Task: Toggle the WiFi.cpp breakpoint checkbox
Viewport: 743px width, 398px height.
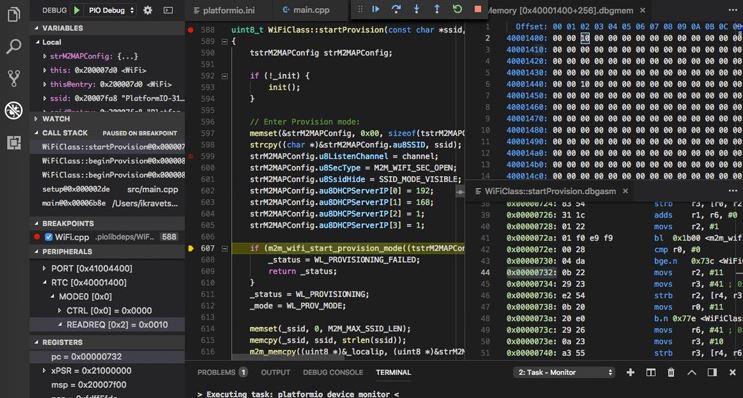Action: (x=48, y=237)
